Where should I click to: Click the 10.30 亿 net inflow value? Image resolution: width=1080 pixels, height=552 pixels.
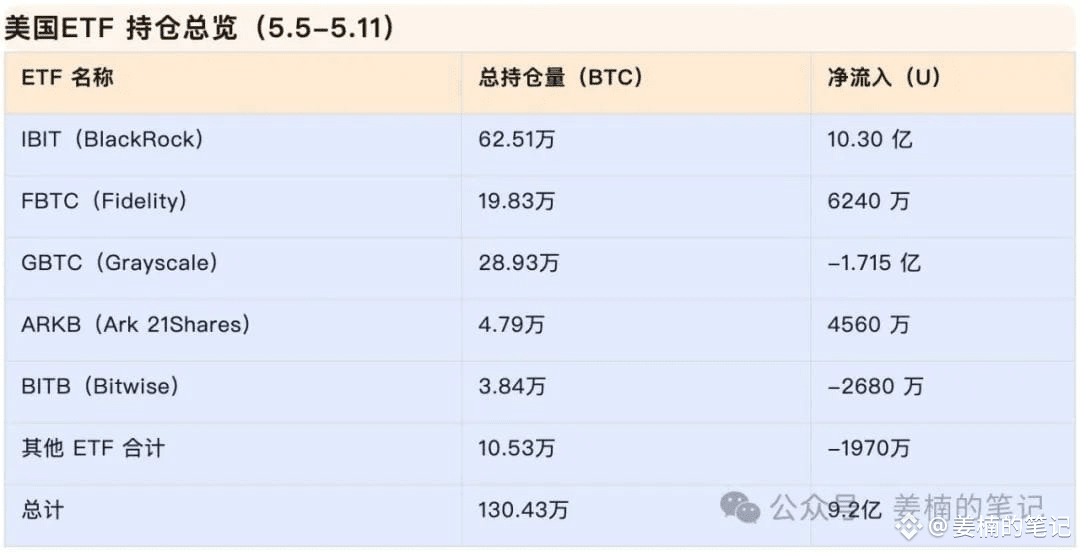click(x=870, y=140)
